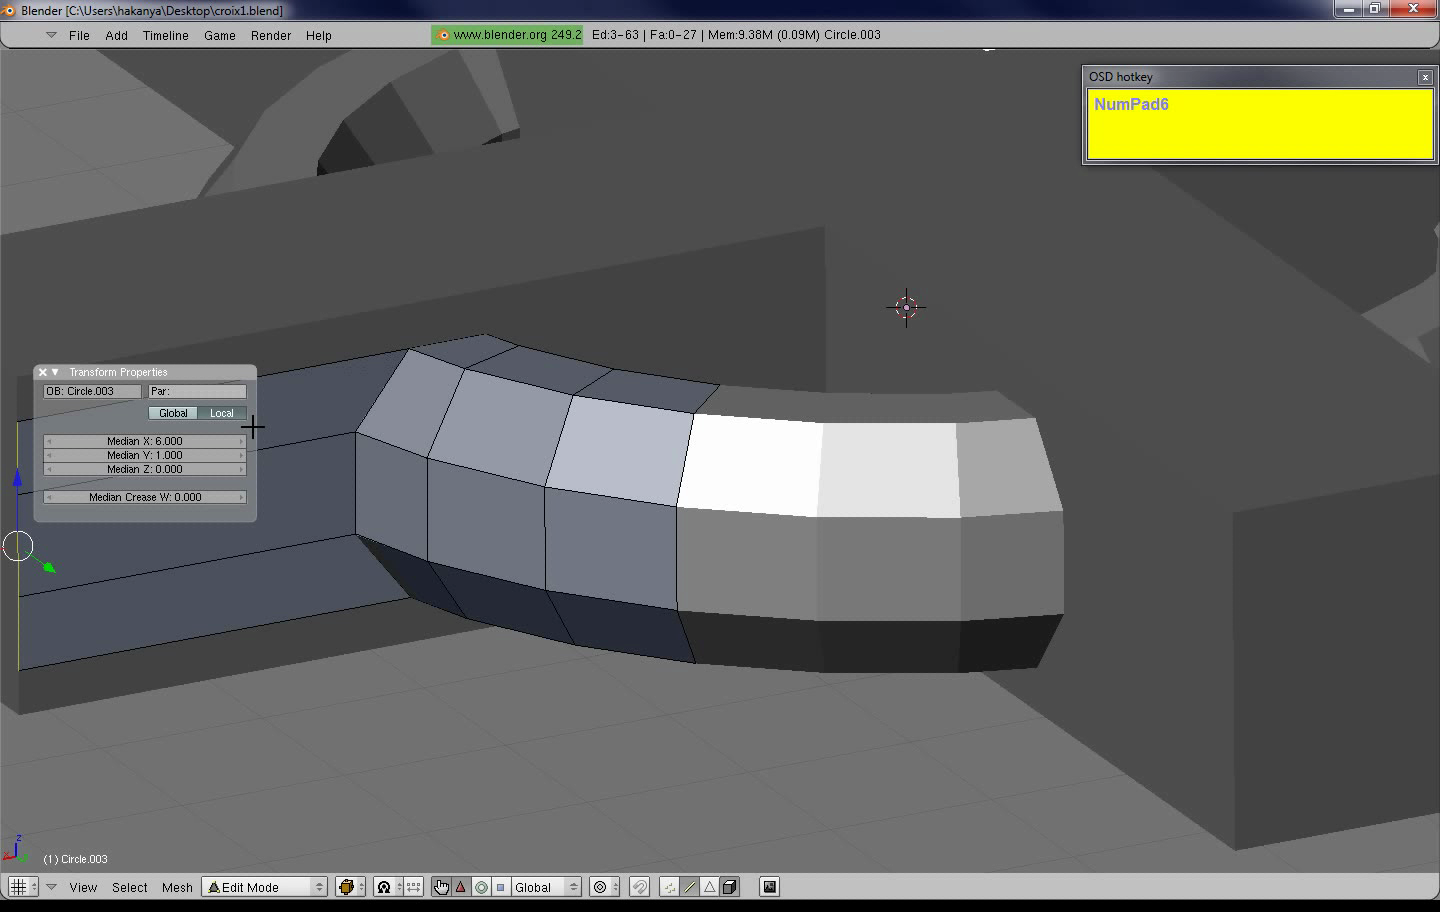Open the pivot point selector icon

[x=389, y=887]
